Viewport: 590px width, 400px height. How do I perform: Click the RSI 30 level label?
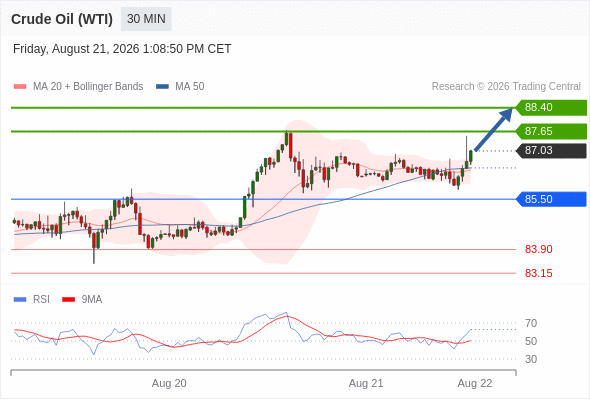[x=531, y=359]
